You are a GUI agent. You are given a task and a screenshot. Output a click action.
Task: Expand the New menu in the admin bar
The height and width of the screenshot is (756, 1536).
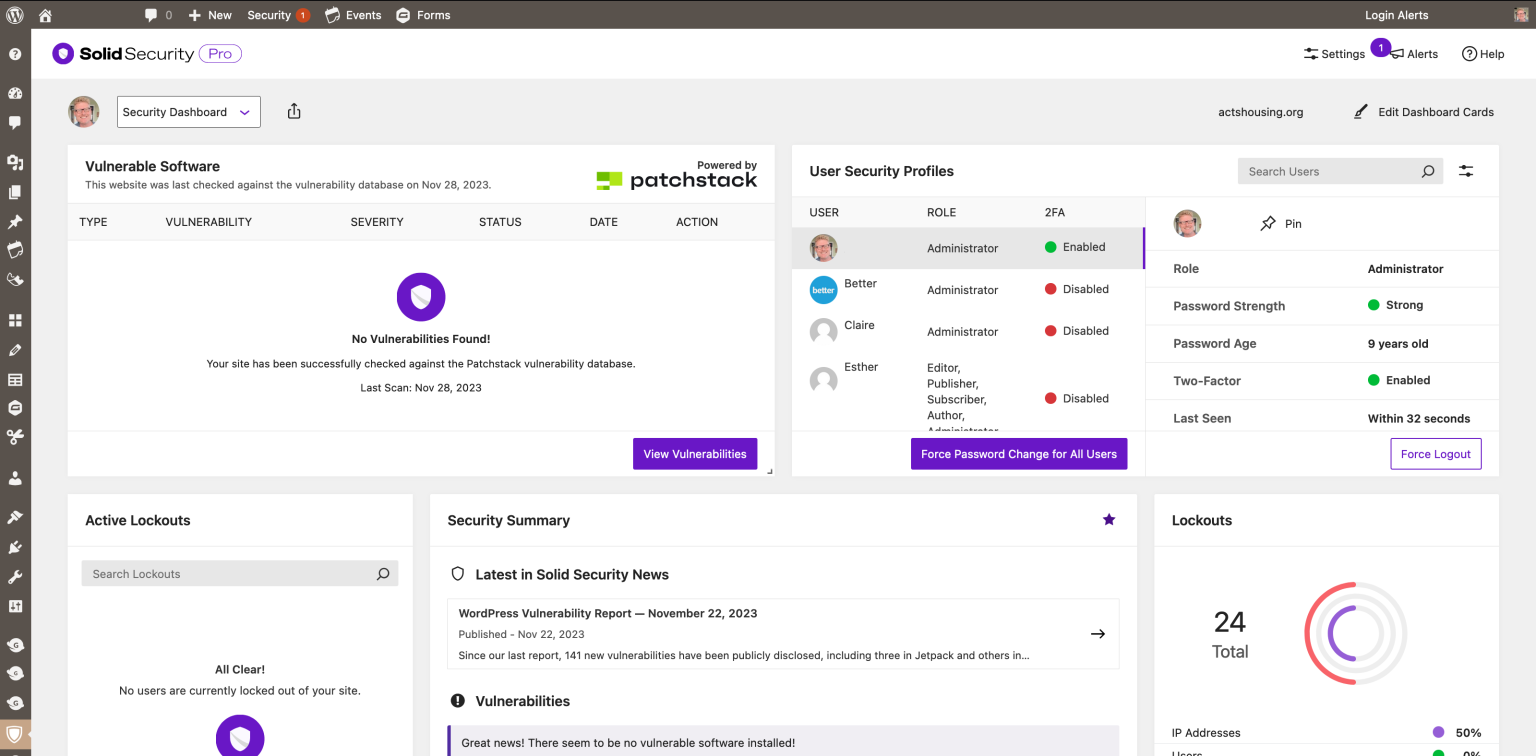209,14
